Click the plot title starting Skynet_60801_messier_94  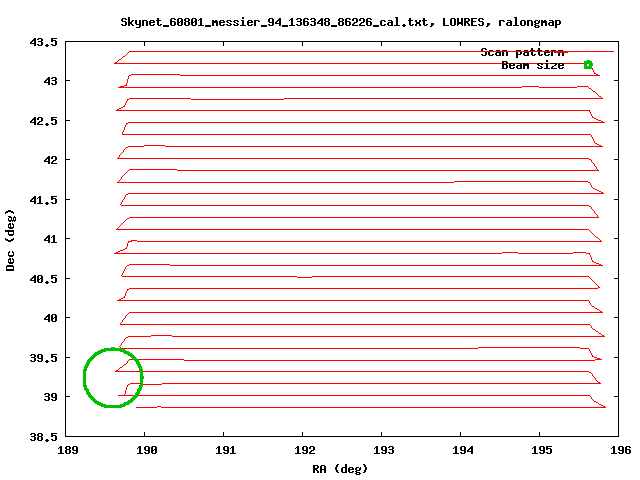coord(340,22)
